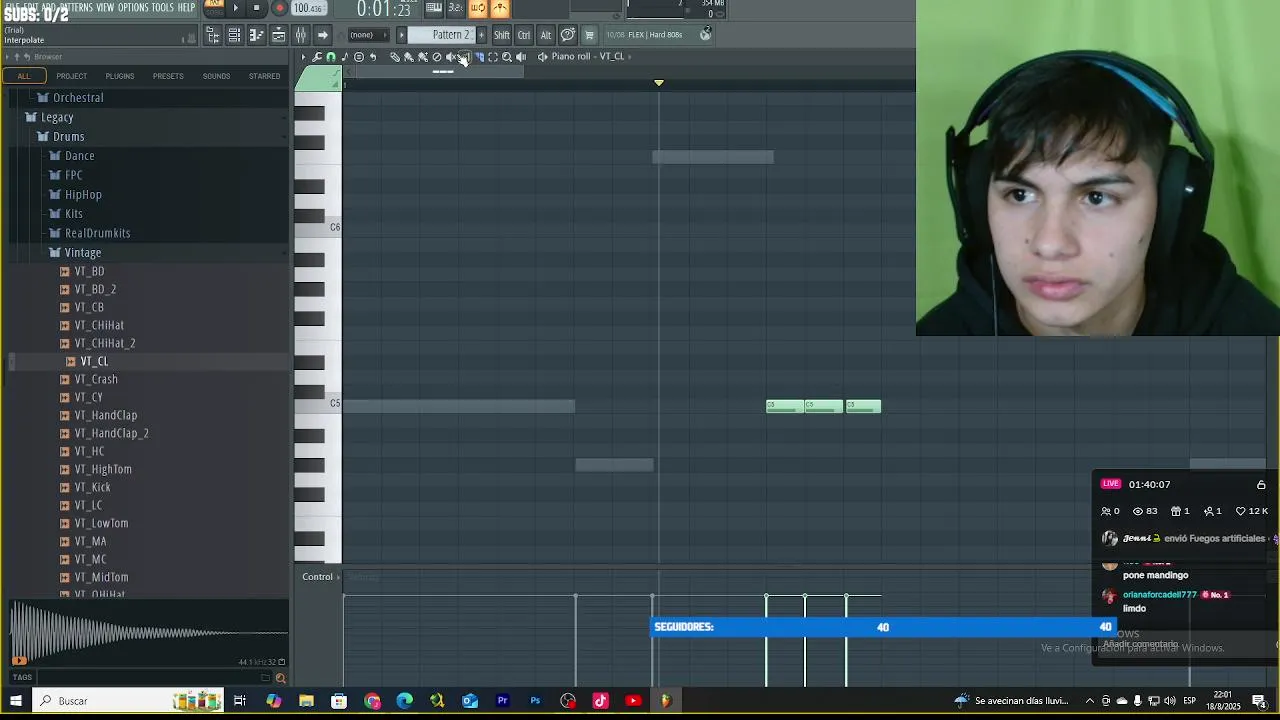Screen dimensions: 1280x720
Task: Click the typing keyboard to piano icon
Action: click(x=434, y=8)
